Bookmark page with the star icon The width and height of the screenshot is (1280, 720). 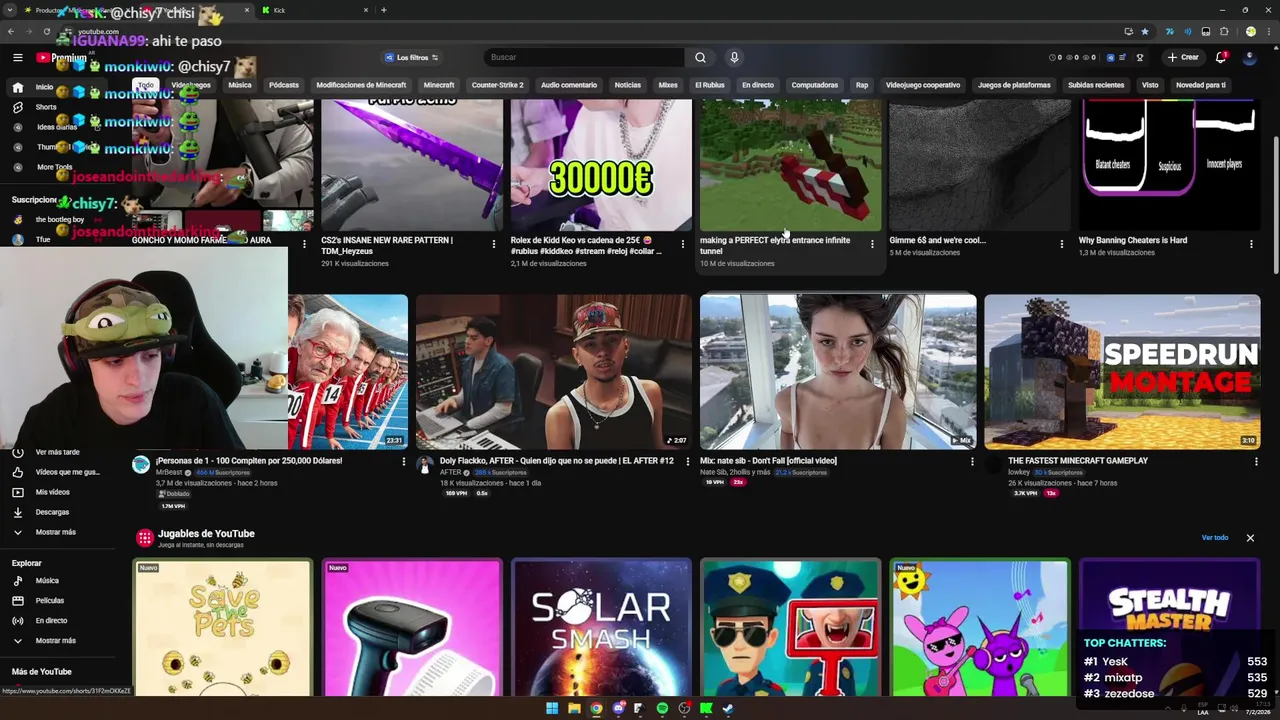1145,31
